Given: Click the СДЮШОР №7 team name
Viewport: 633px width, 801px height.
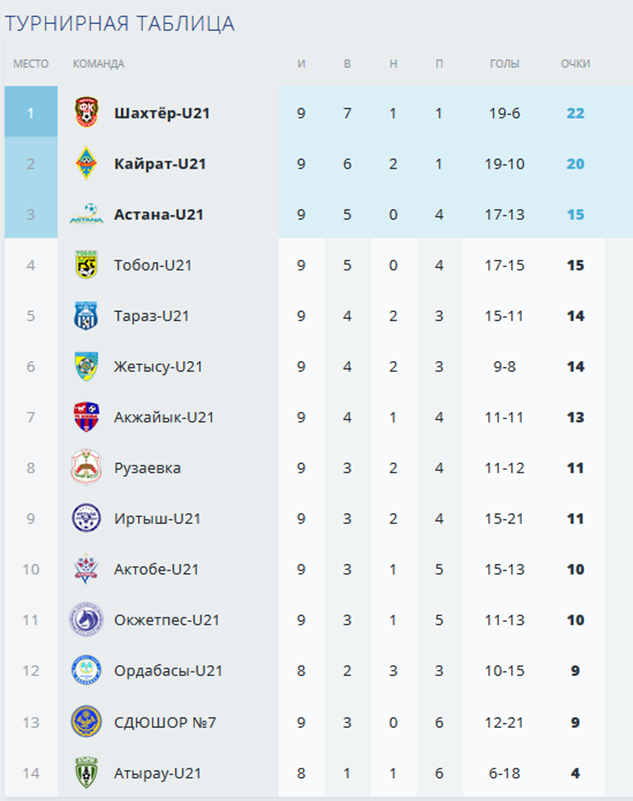Looking at the screenshot, I should pyautogui.click(x=165, y=722).
